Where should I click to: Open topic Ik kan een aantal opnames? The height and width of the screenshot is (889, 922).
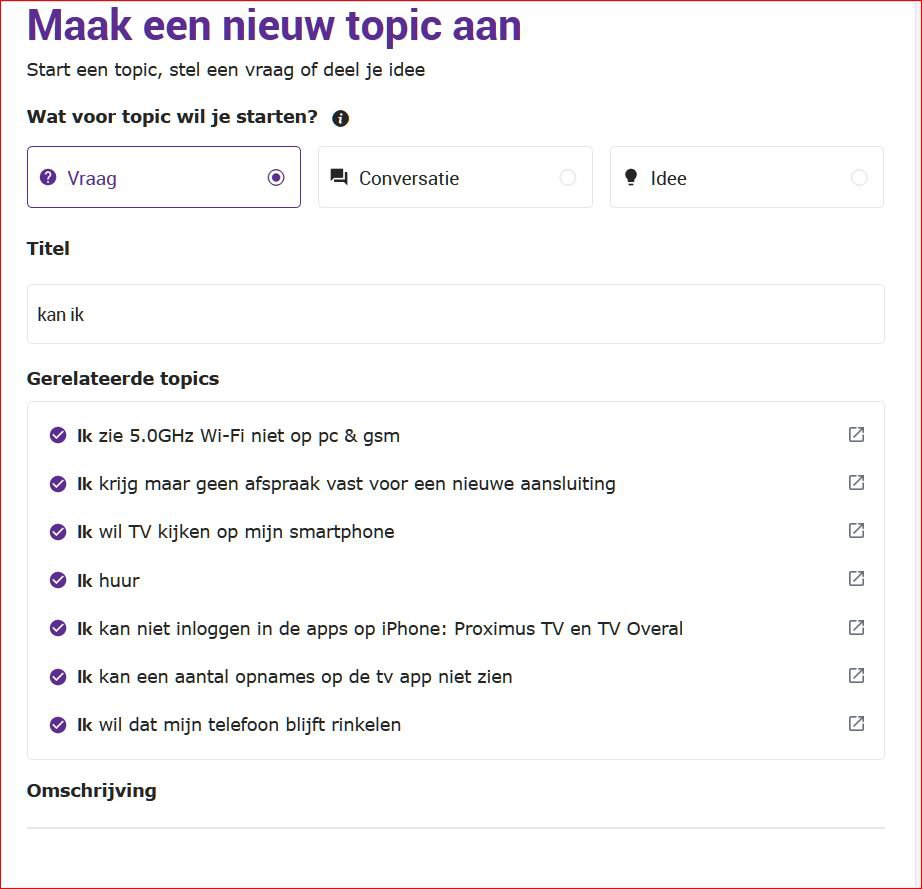(x=295, y=677)
